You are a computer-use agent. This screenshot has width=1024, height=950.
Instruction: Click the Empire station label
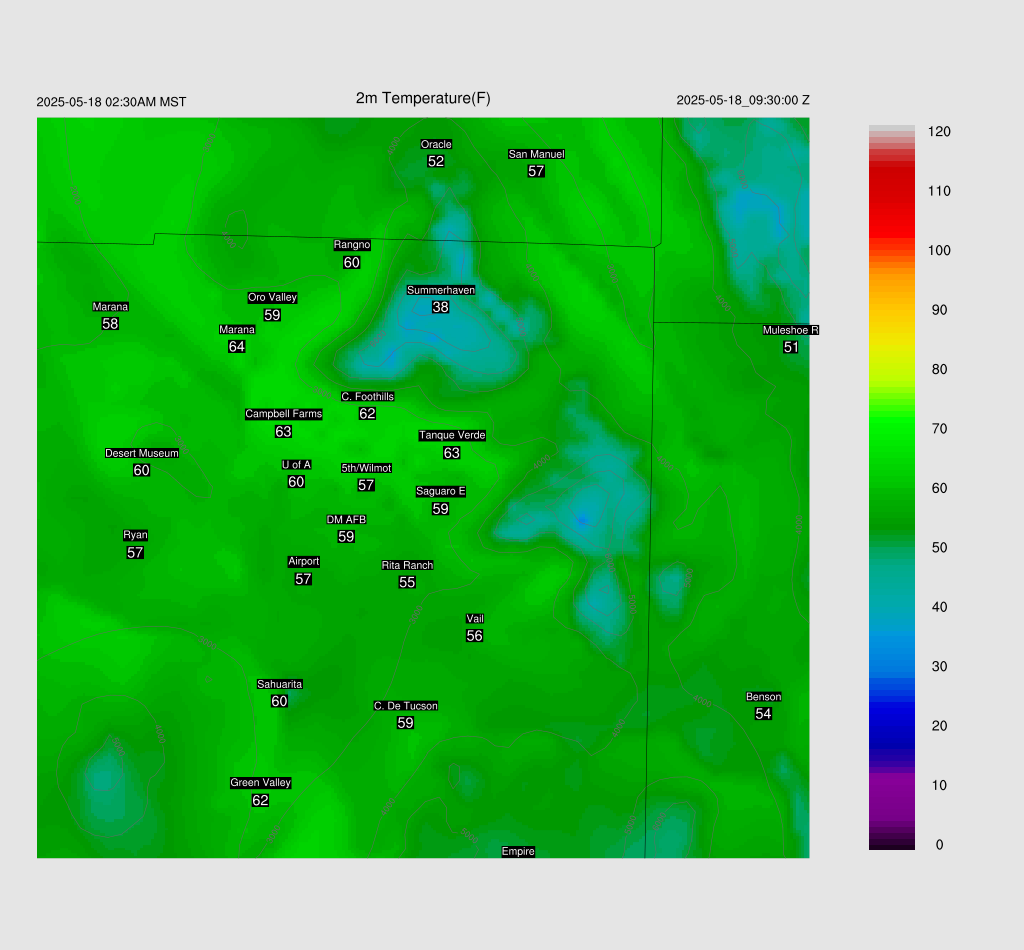[518, 851]
